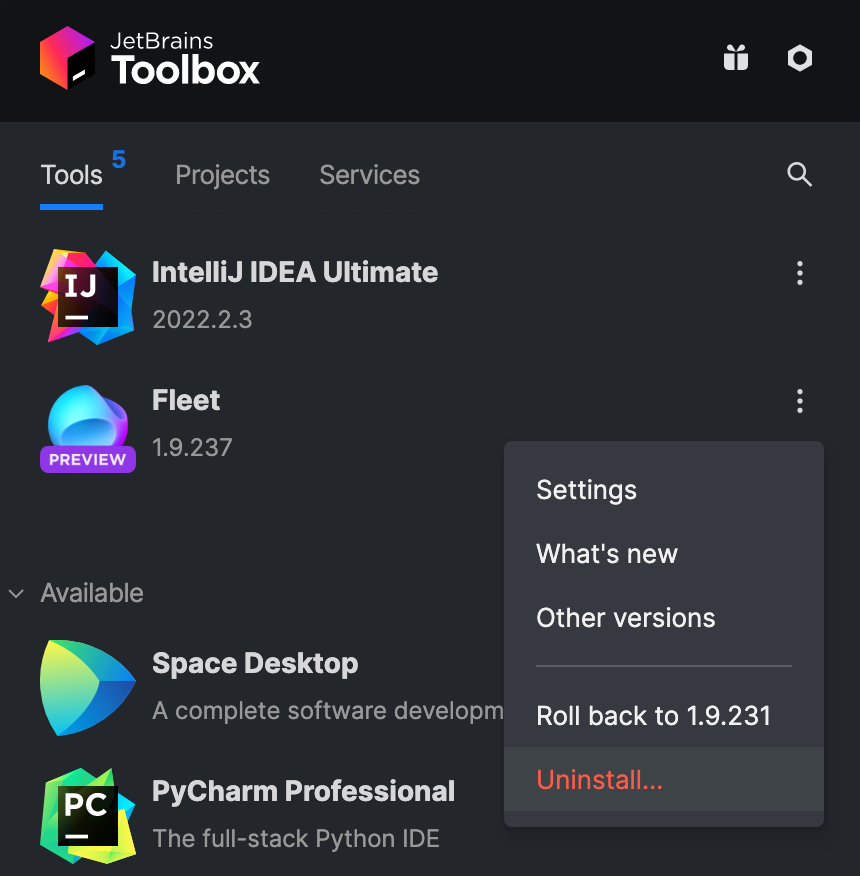Click the PREVIEW badge on Fleet
This screenshot has width=860, height=876.
click(x=87, y=460)
